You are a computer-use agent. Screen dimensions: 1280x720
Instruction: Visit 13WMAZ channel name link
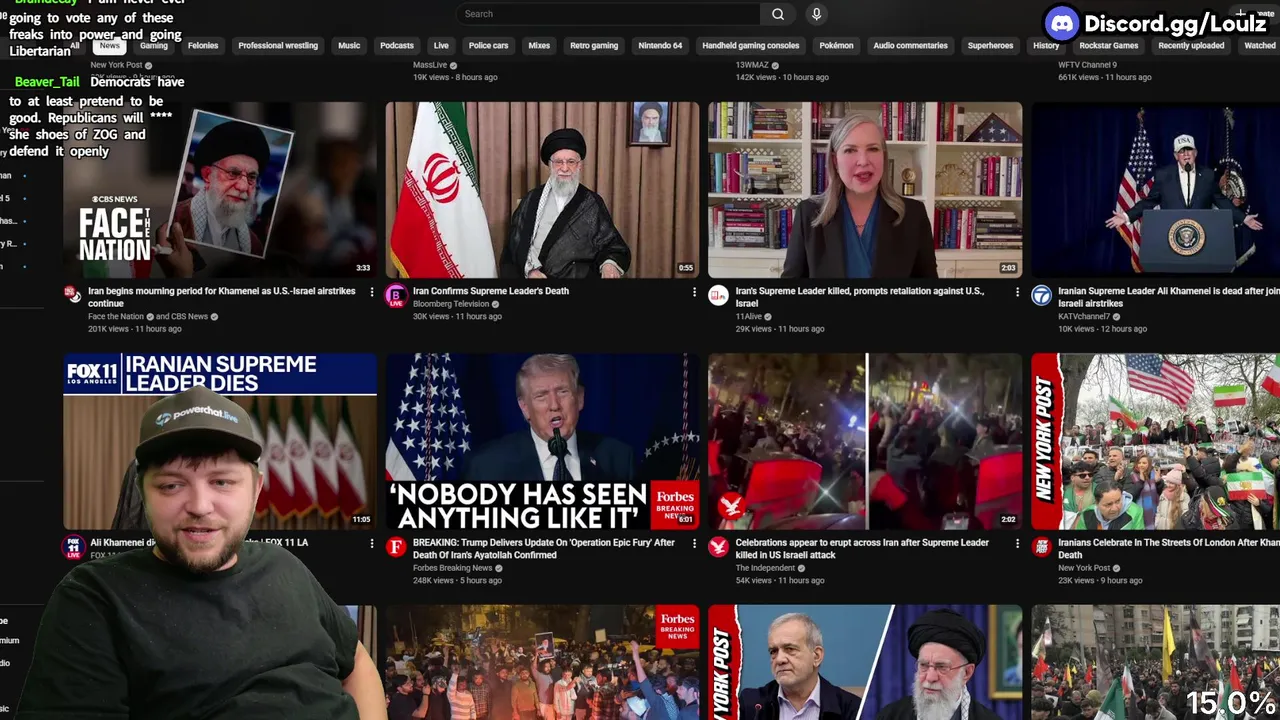pyautogui.click(x=752, y=65)
